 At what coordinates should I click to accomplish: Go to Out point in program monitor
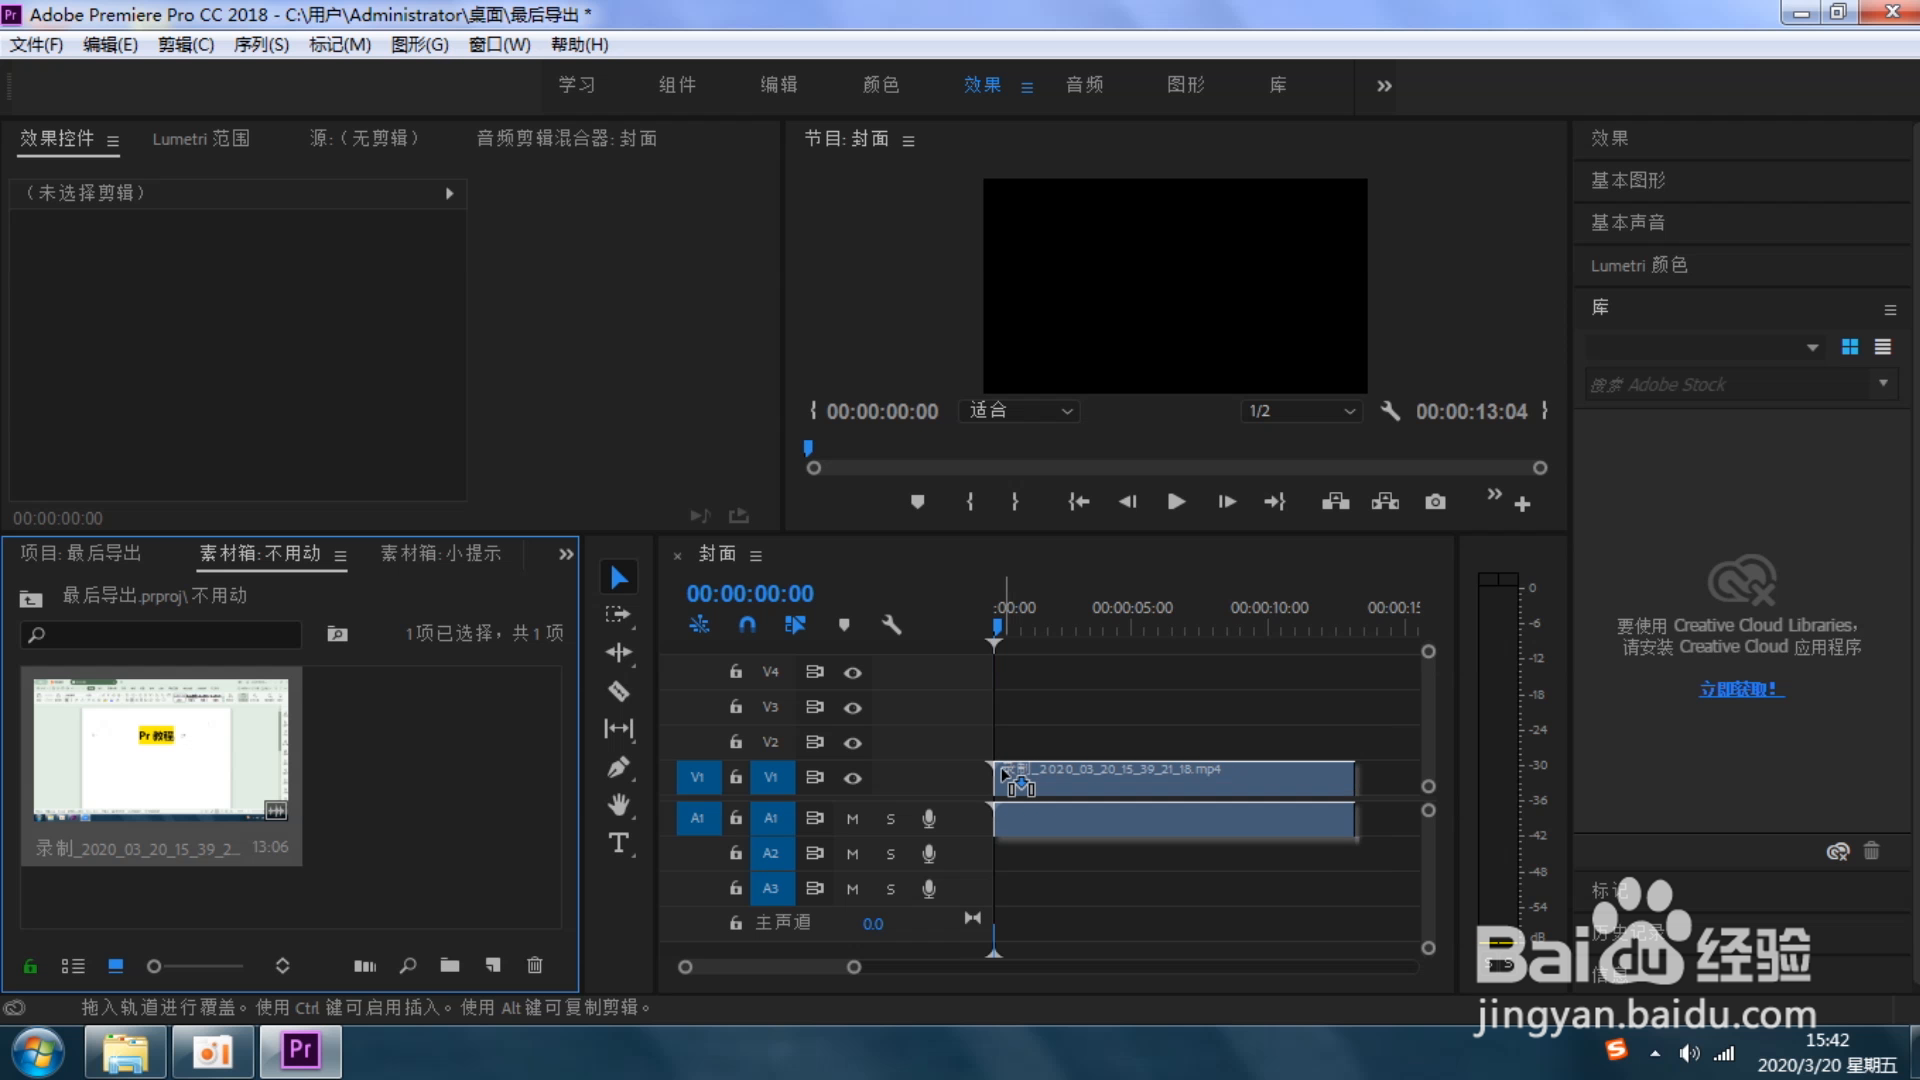coord(1275,502)
